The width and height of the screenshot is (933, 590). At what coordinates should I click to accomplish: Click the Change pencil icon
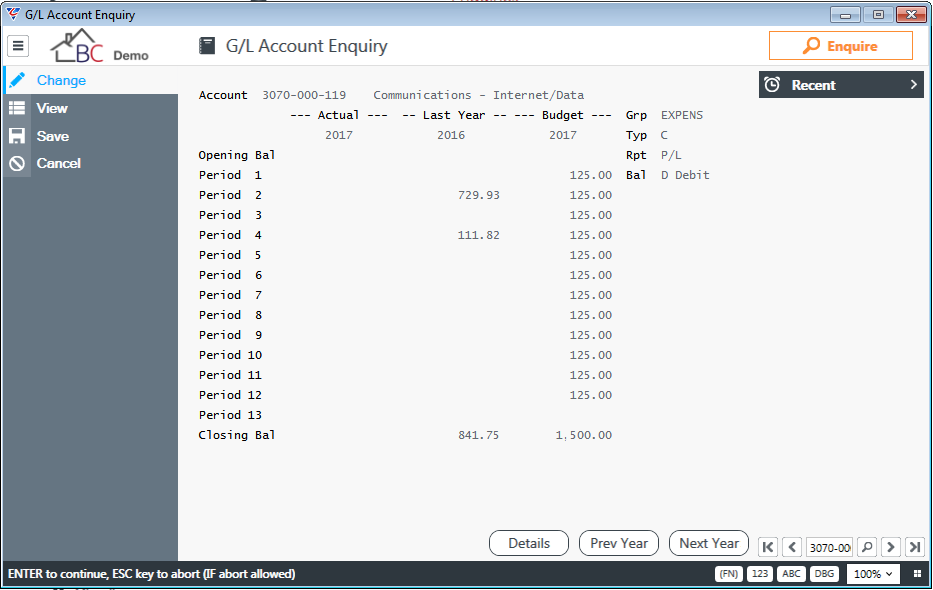point(17,80)
